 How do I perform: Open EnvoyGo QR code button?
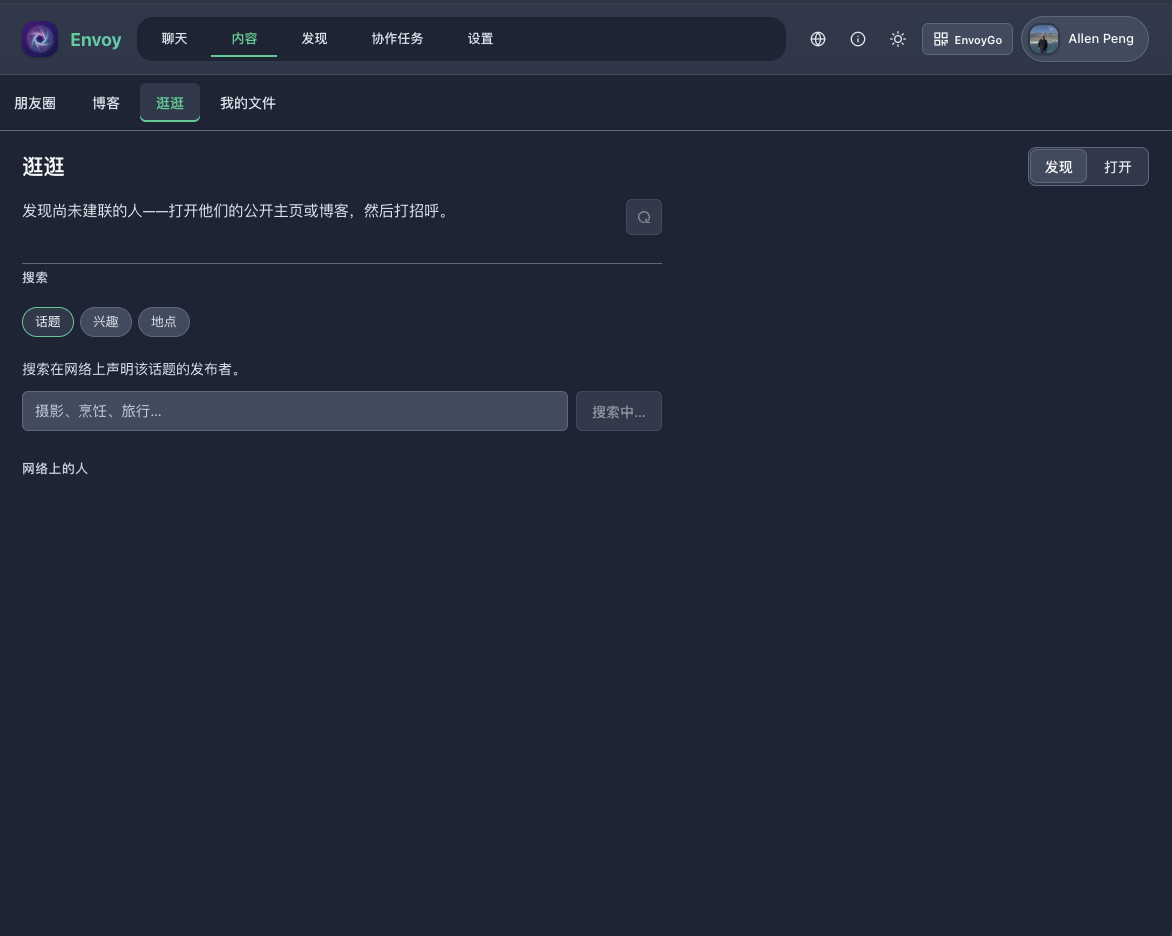click(x=967, y=39)
